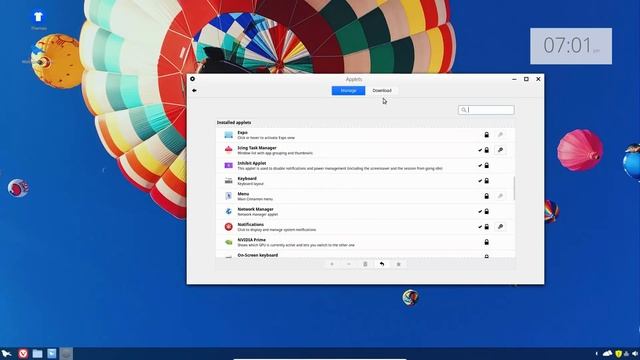Open the gear menu in Applets title bar
This screenshot has height=360, width=640.
[192, 79]
